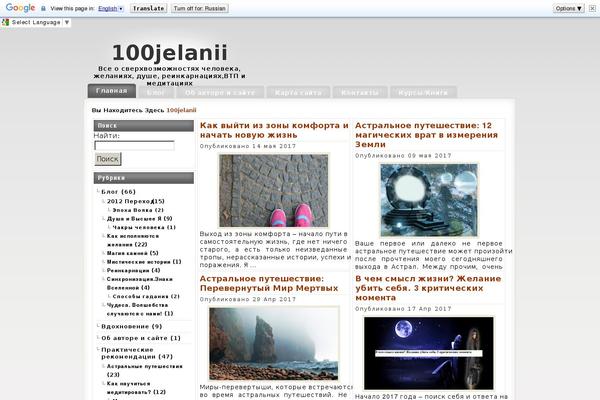Click the Translate button
This screenshot has height=400, width=600.
tap(148, 8)
